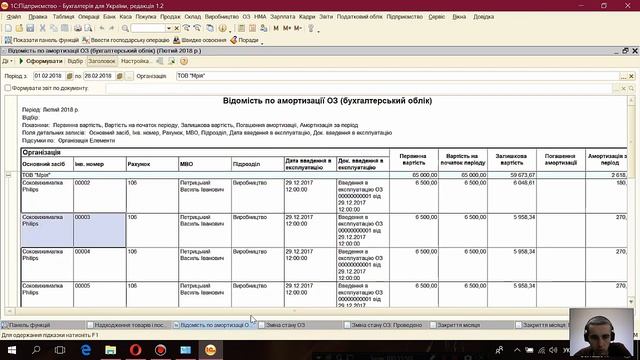Clear the Організація field with X

(631, 76)
